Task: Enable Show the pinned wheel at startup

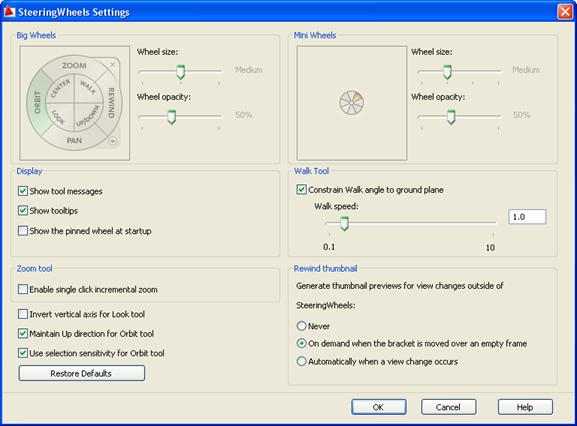Action: (x=23, y=231)
